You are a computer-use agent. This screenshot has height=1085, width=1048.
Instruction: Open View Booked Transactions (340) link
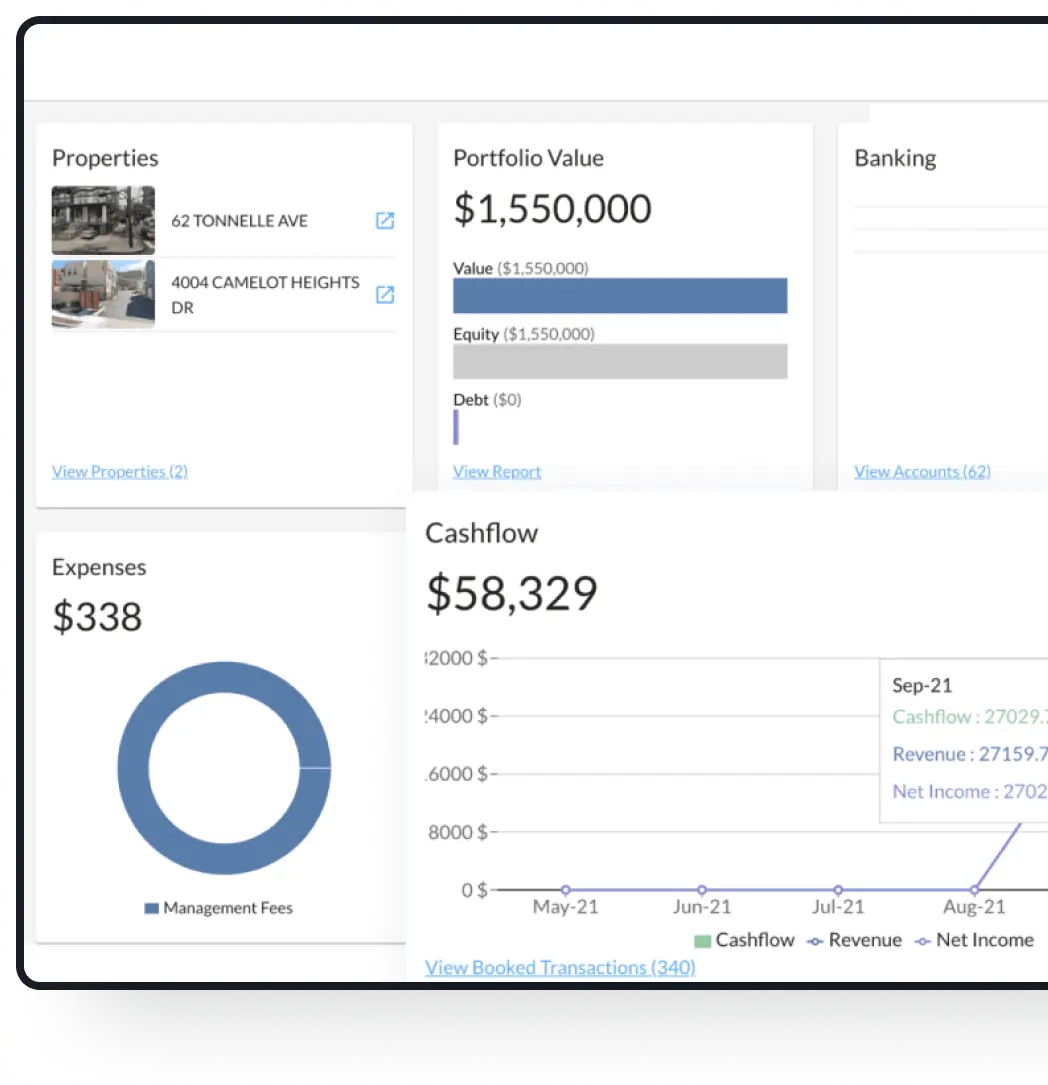559,968
